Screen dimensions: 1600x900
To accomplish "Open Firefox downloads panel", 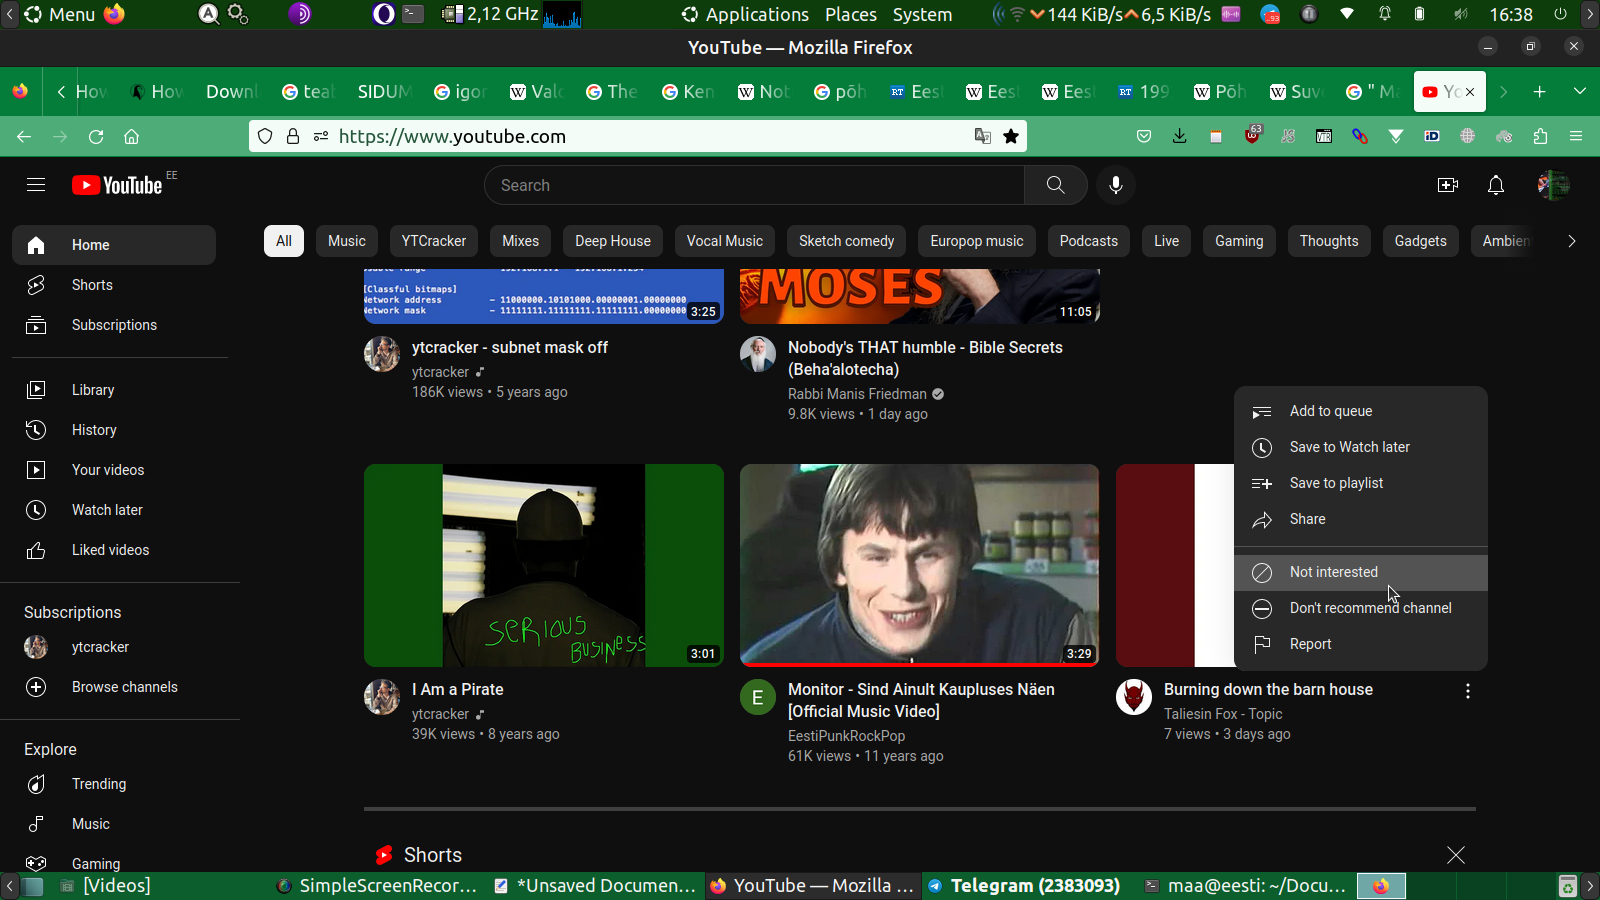I will [x=1180, y=136].
